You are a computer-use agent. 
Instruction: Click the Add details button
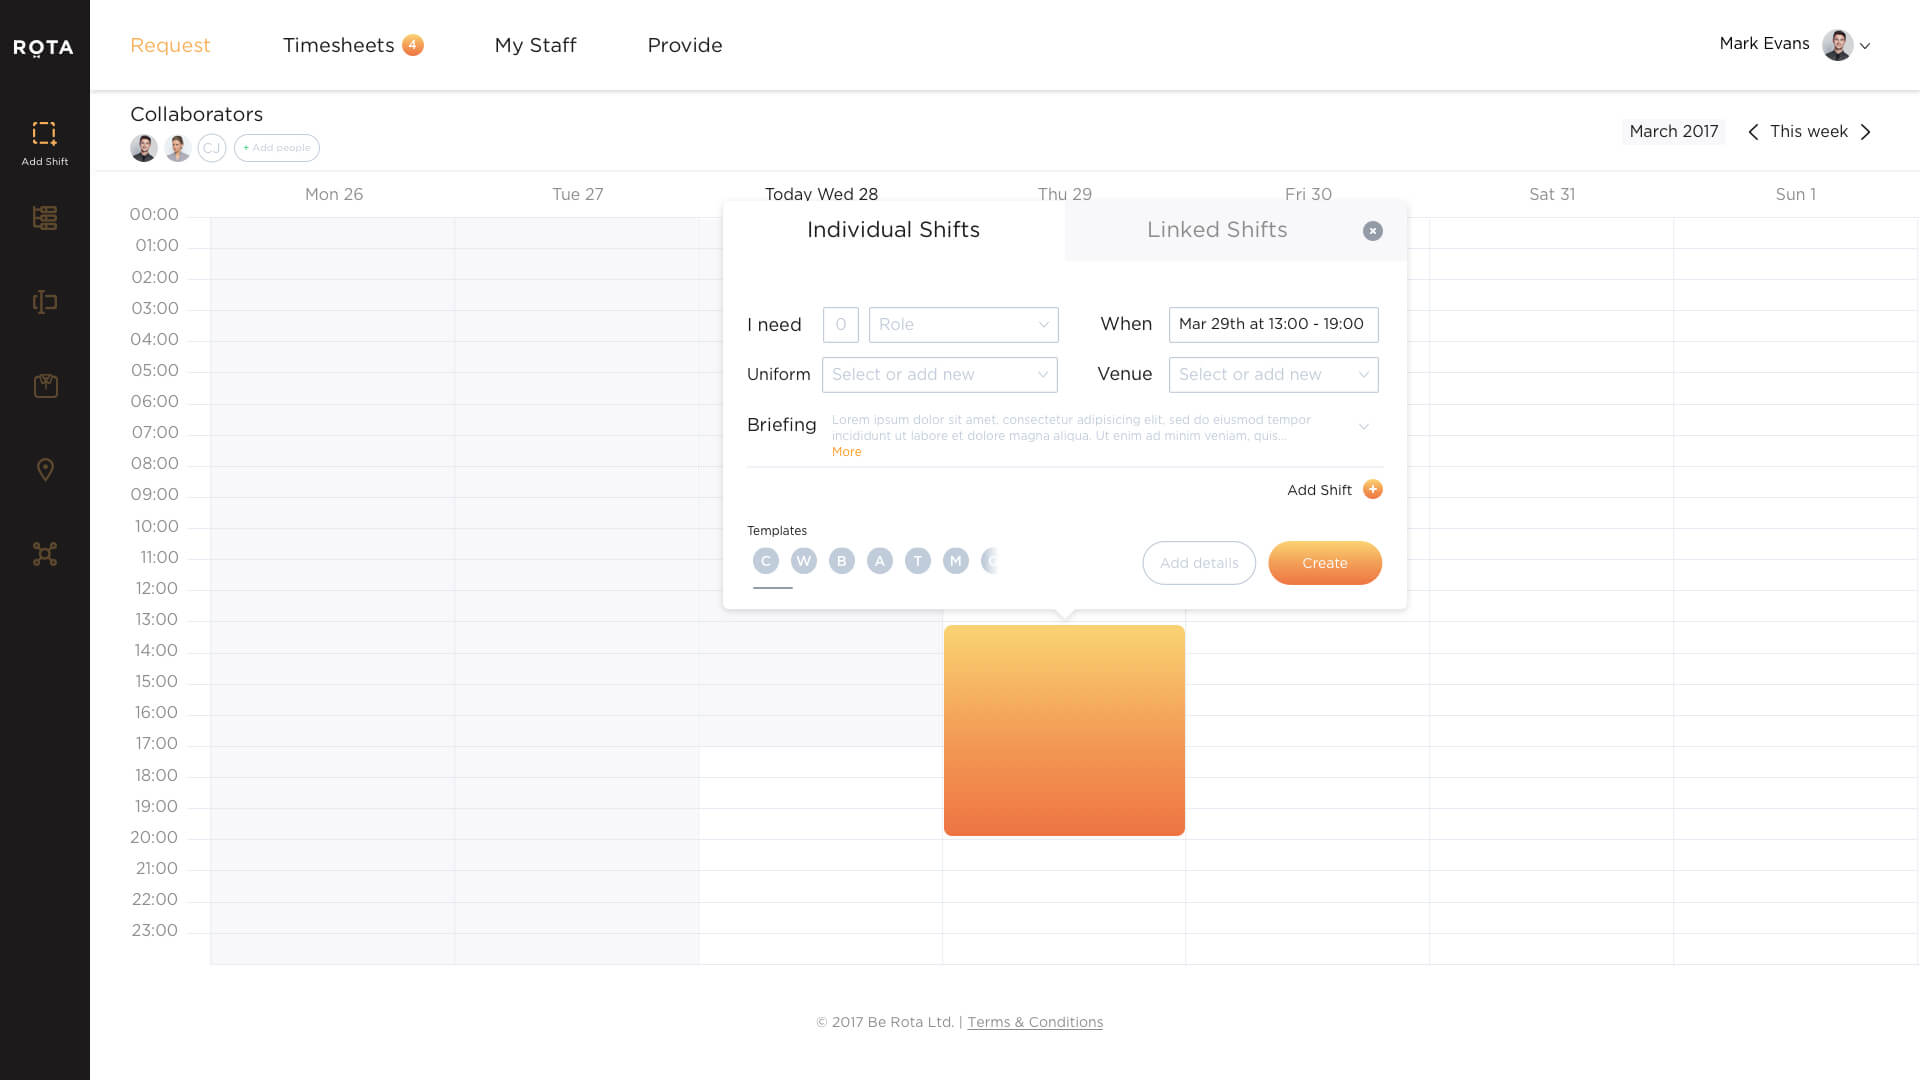click(x=1199, y=563)
